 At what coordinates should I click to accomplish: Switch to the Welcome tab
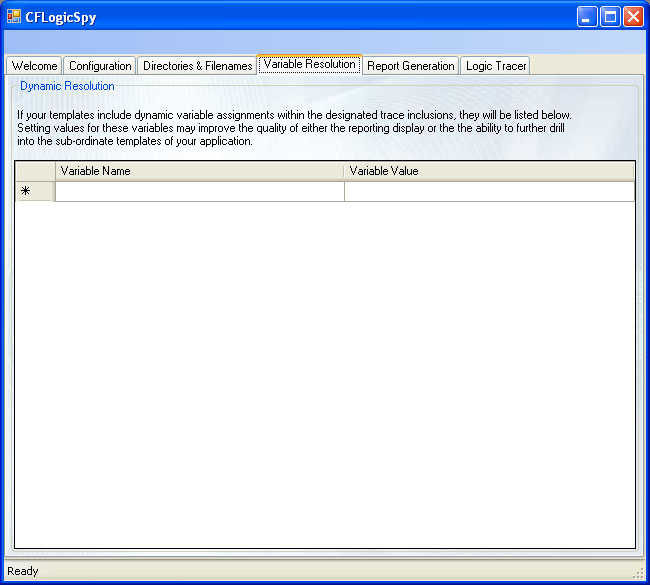click(34, 66)
